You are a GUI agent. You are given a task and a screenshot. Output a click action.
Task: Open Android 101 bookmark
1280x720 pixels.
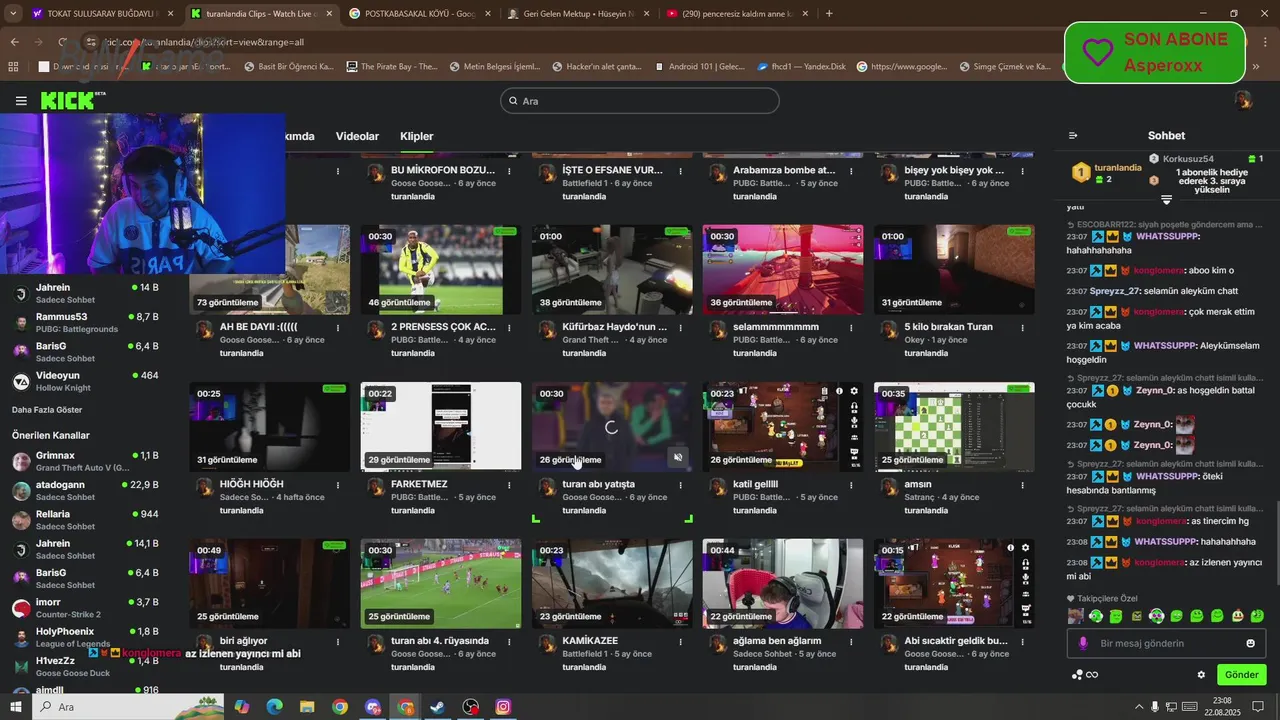pyautogui.click(x=700, y=67)
